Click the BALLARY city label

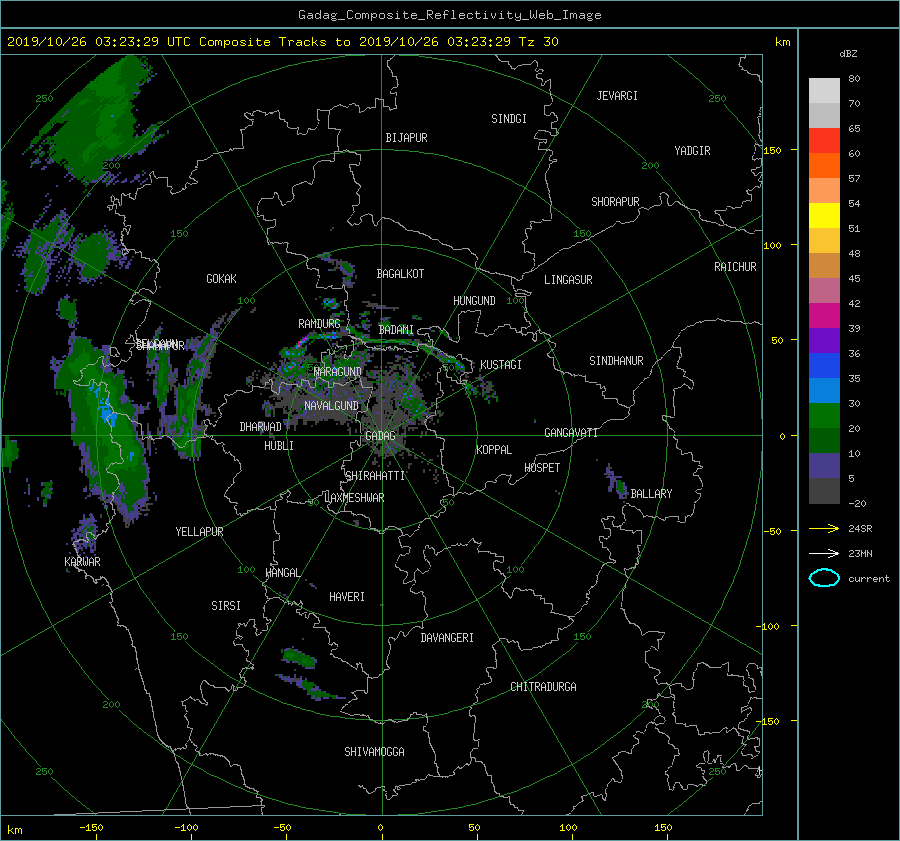(651, 494)
